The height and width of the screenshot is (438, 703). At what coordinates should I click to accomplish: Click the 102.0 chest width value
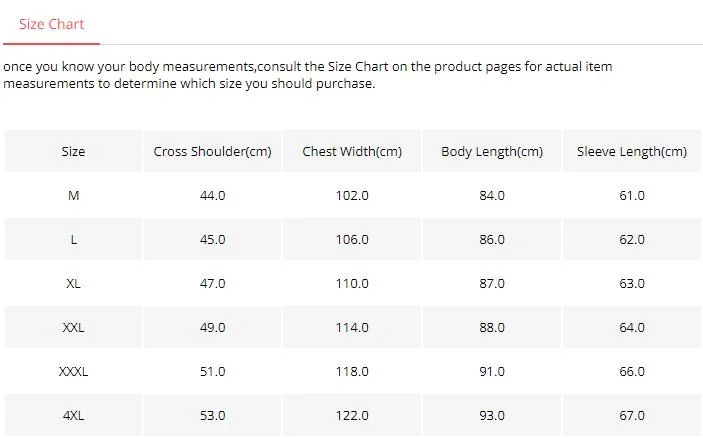pyautogui.click(x=352, y=196)
